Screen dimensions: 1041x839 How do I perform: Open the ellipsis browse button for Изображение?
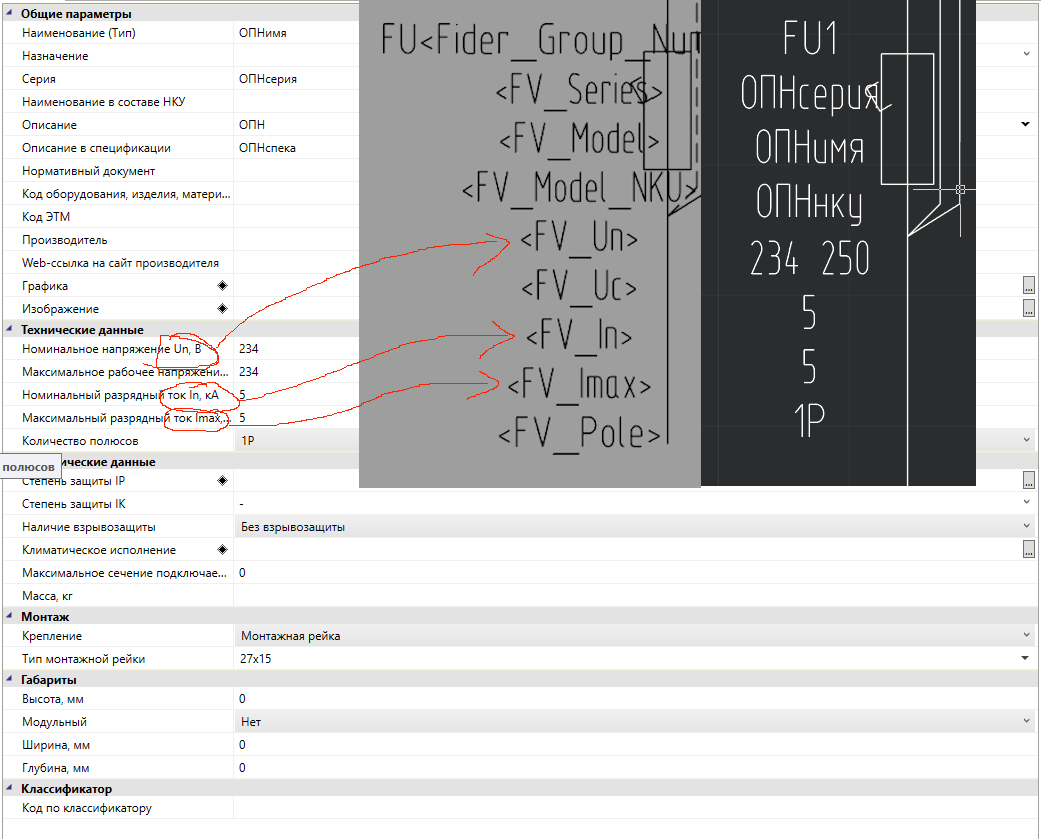[x=1028, y=309]
